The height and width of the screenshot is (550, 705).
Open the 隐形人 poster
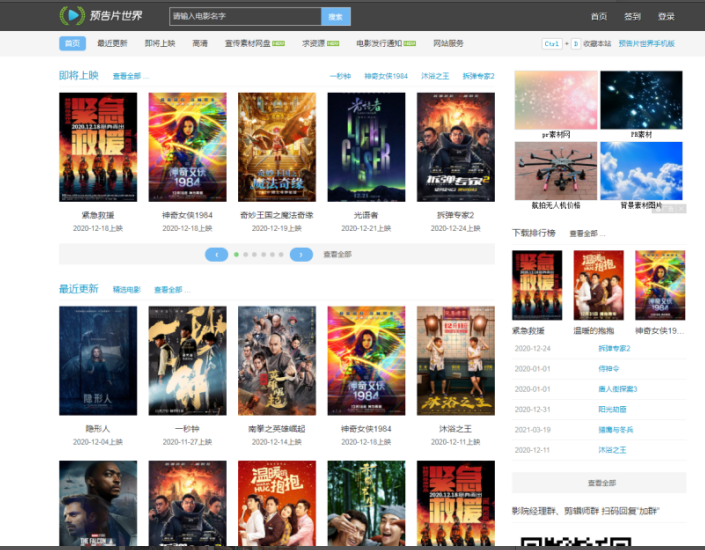coord(98,361)
